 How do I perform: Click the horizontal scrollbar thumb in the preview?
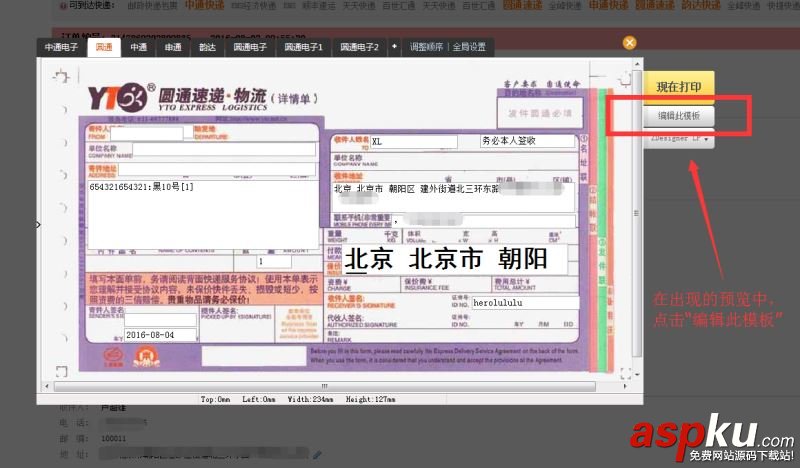click(324, 386)
